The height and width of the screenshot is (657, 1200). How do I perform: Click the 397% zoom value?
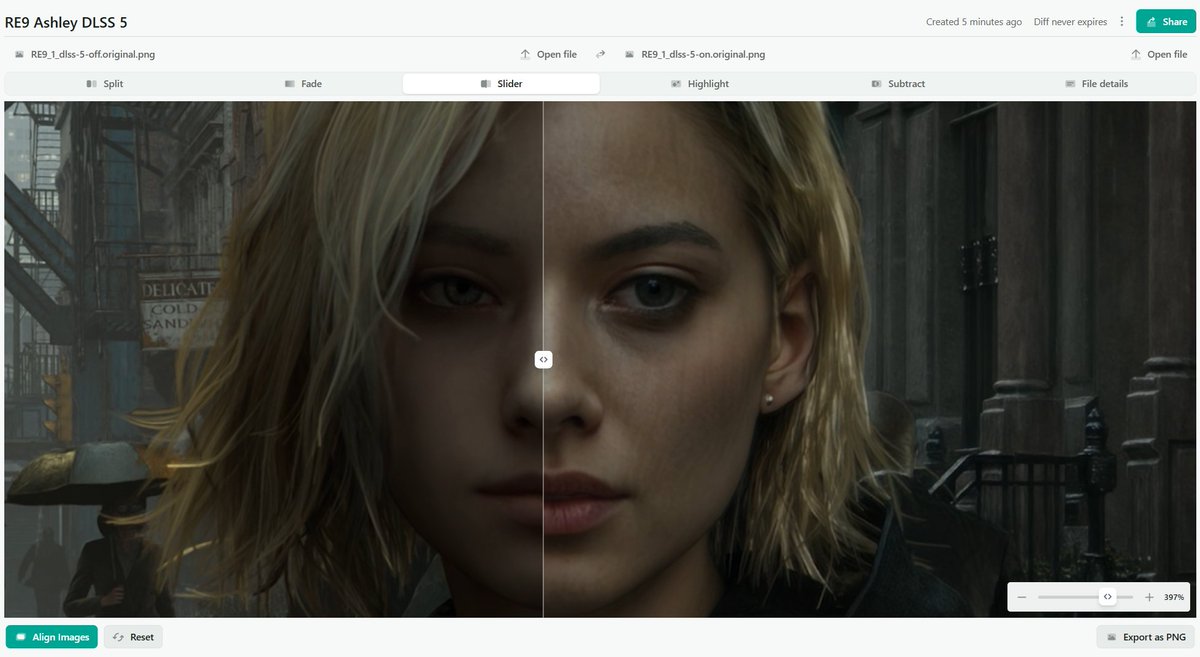[1174, 597]
